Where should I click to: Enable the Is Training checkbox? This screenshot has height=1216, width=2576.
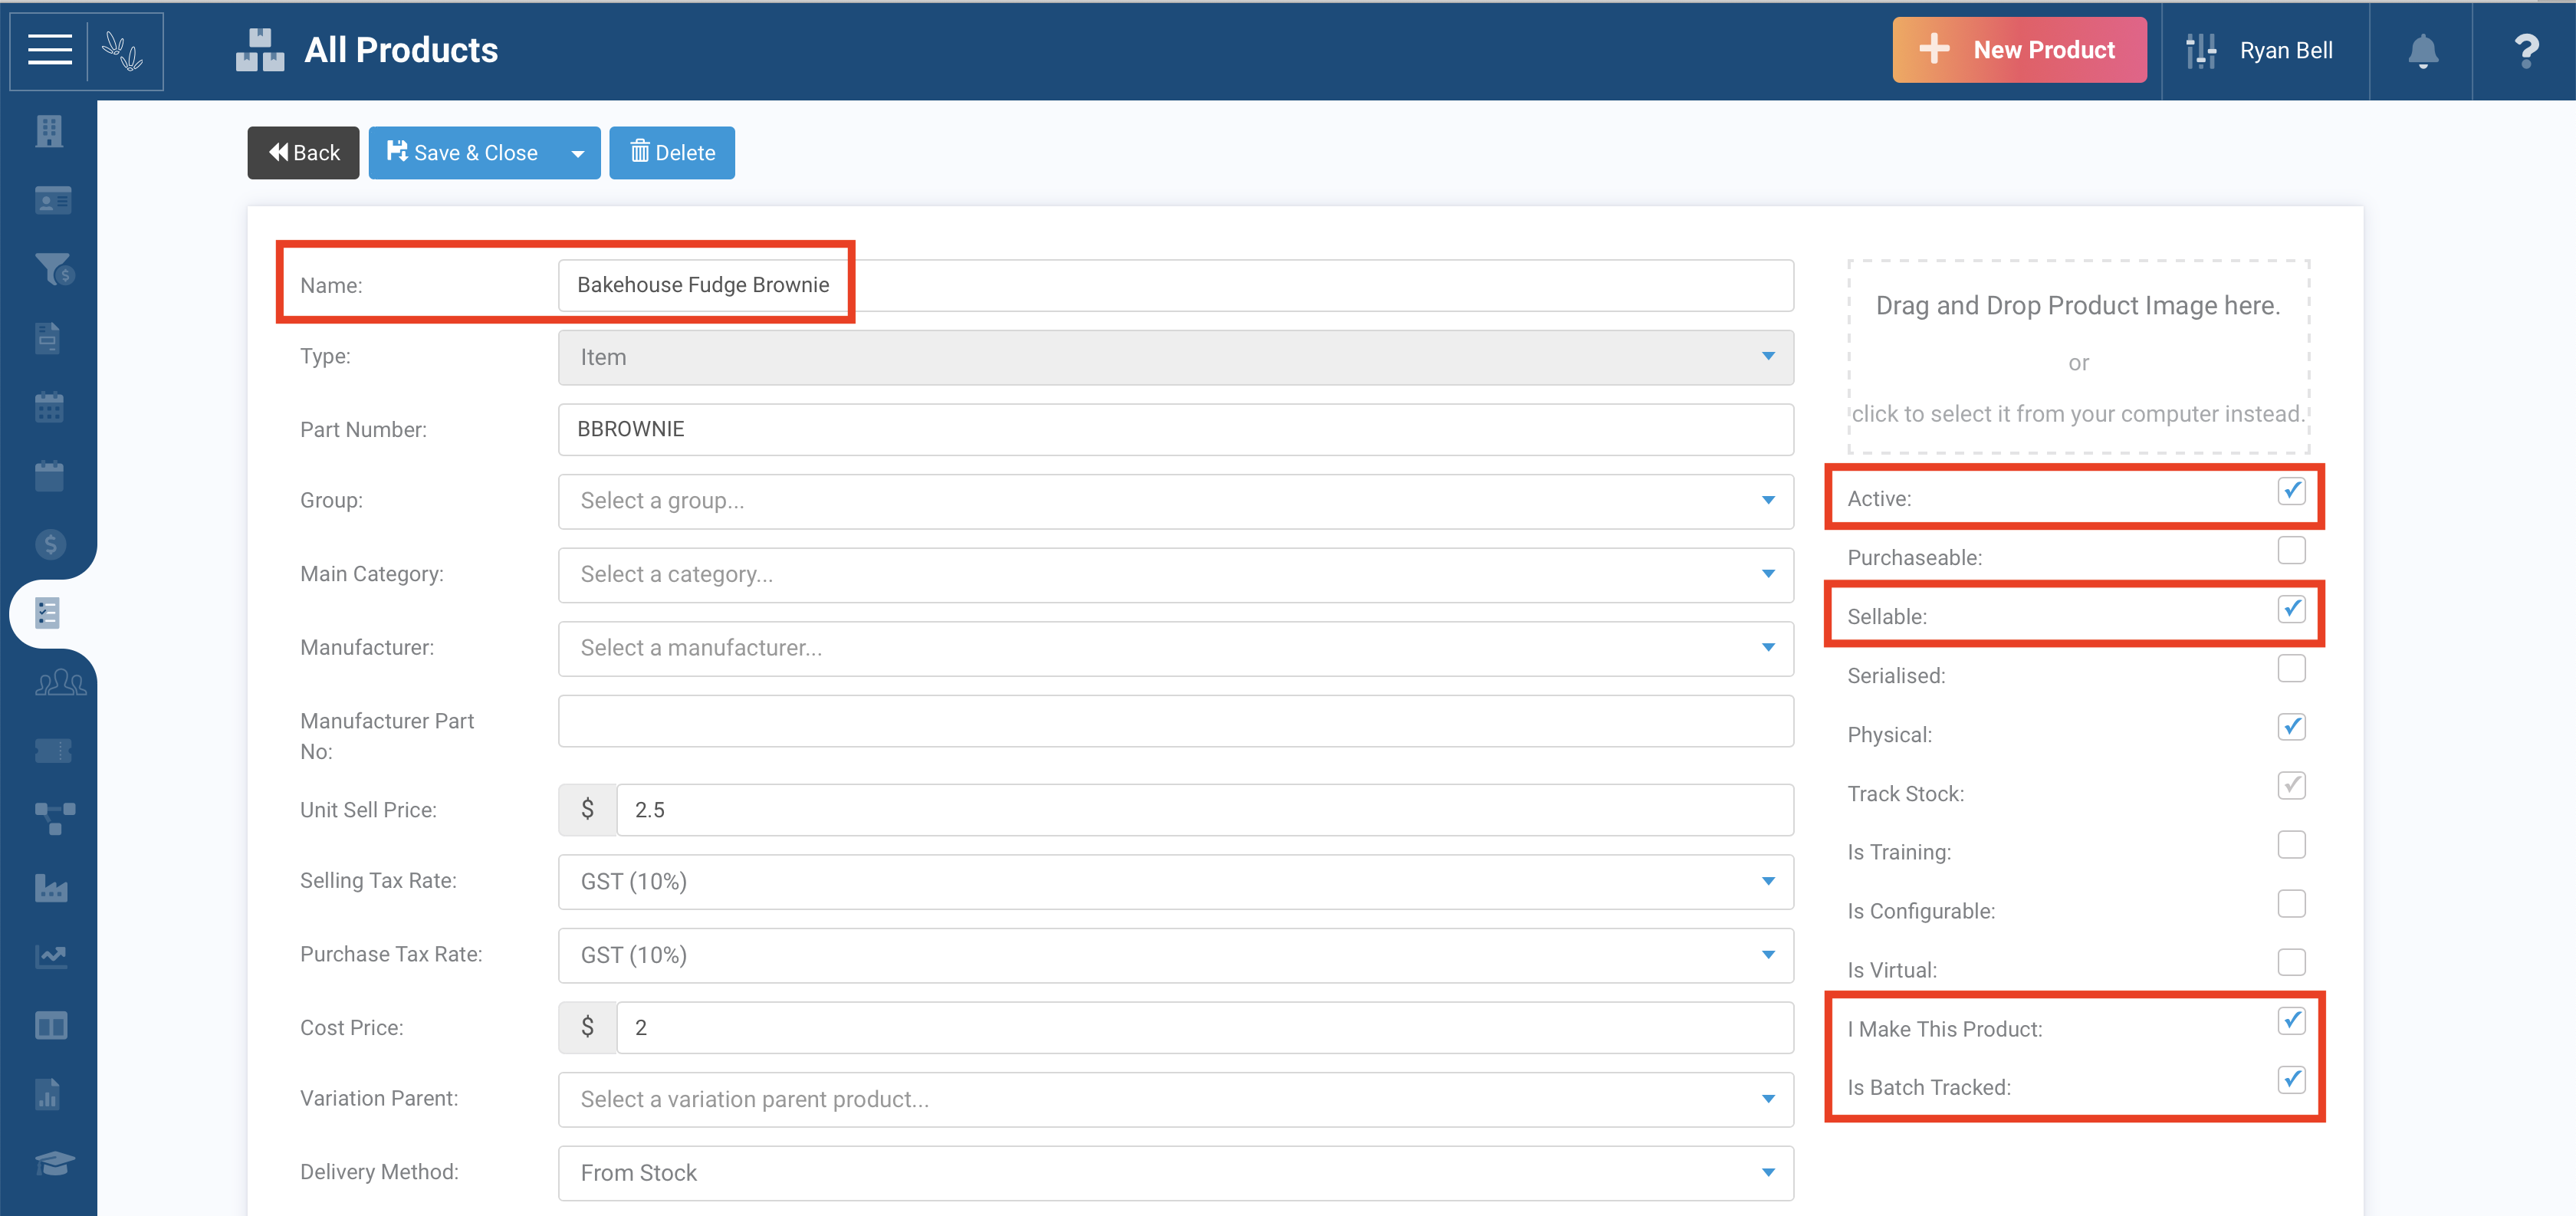(x=2291, y=845)
